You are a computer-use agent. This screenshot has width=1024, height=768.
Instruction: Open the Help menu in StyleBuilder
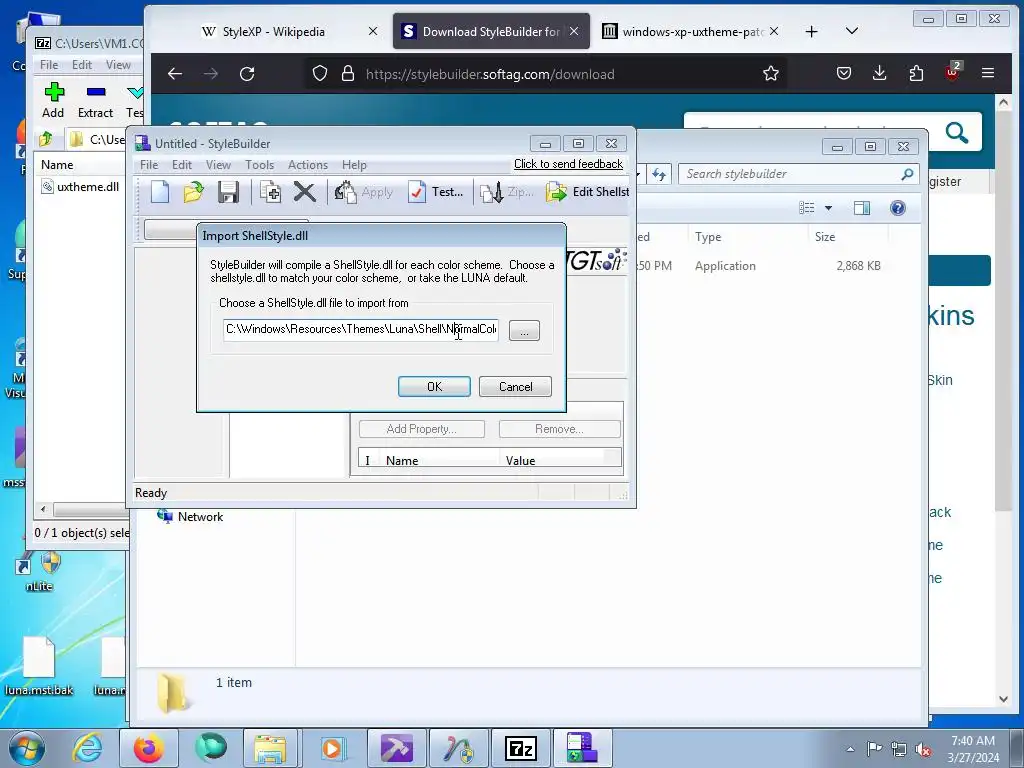354,165
